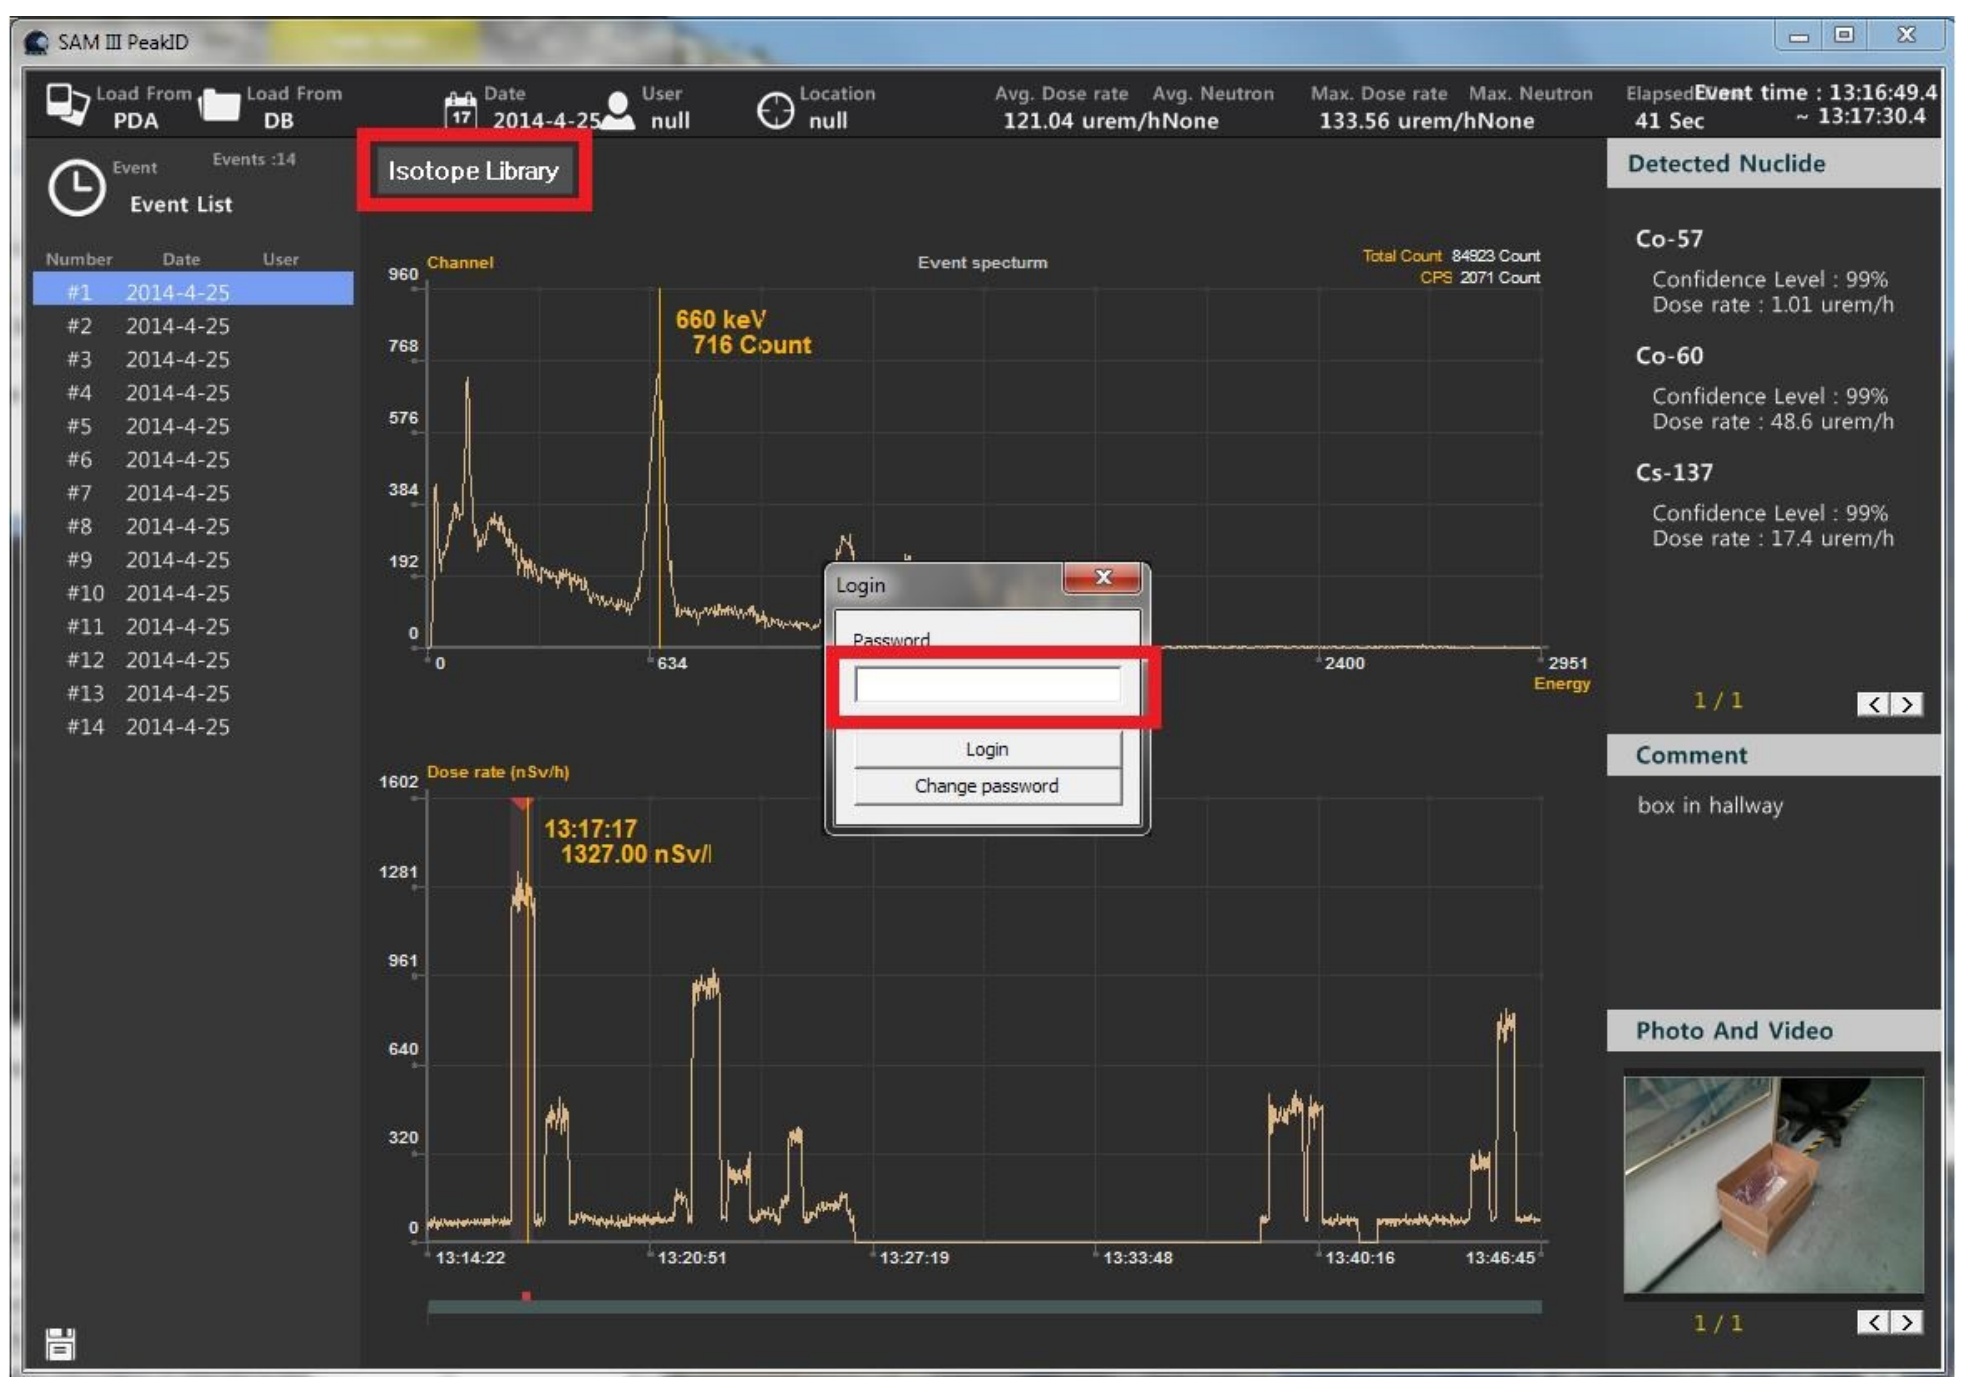Image resolution: width=1964 pixels, height=1392 pixels.
Task: Click the Event List clock icon
Action: 77,187
